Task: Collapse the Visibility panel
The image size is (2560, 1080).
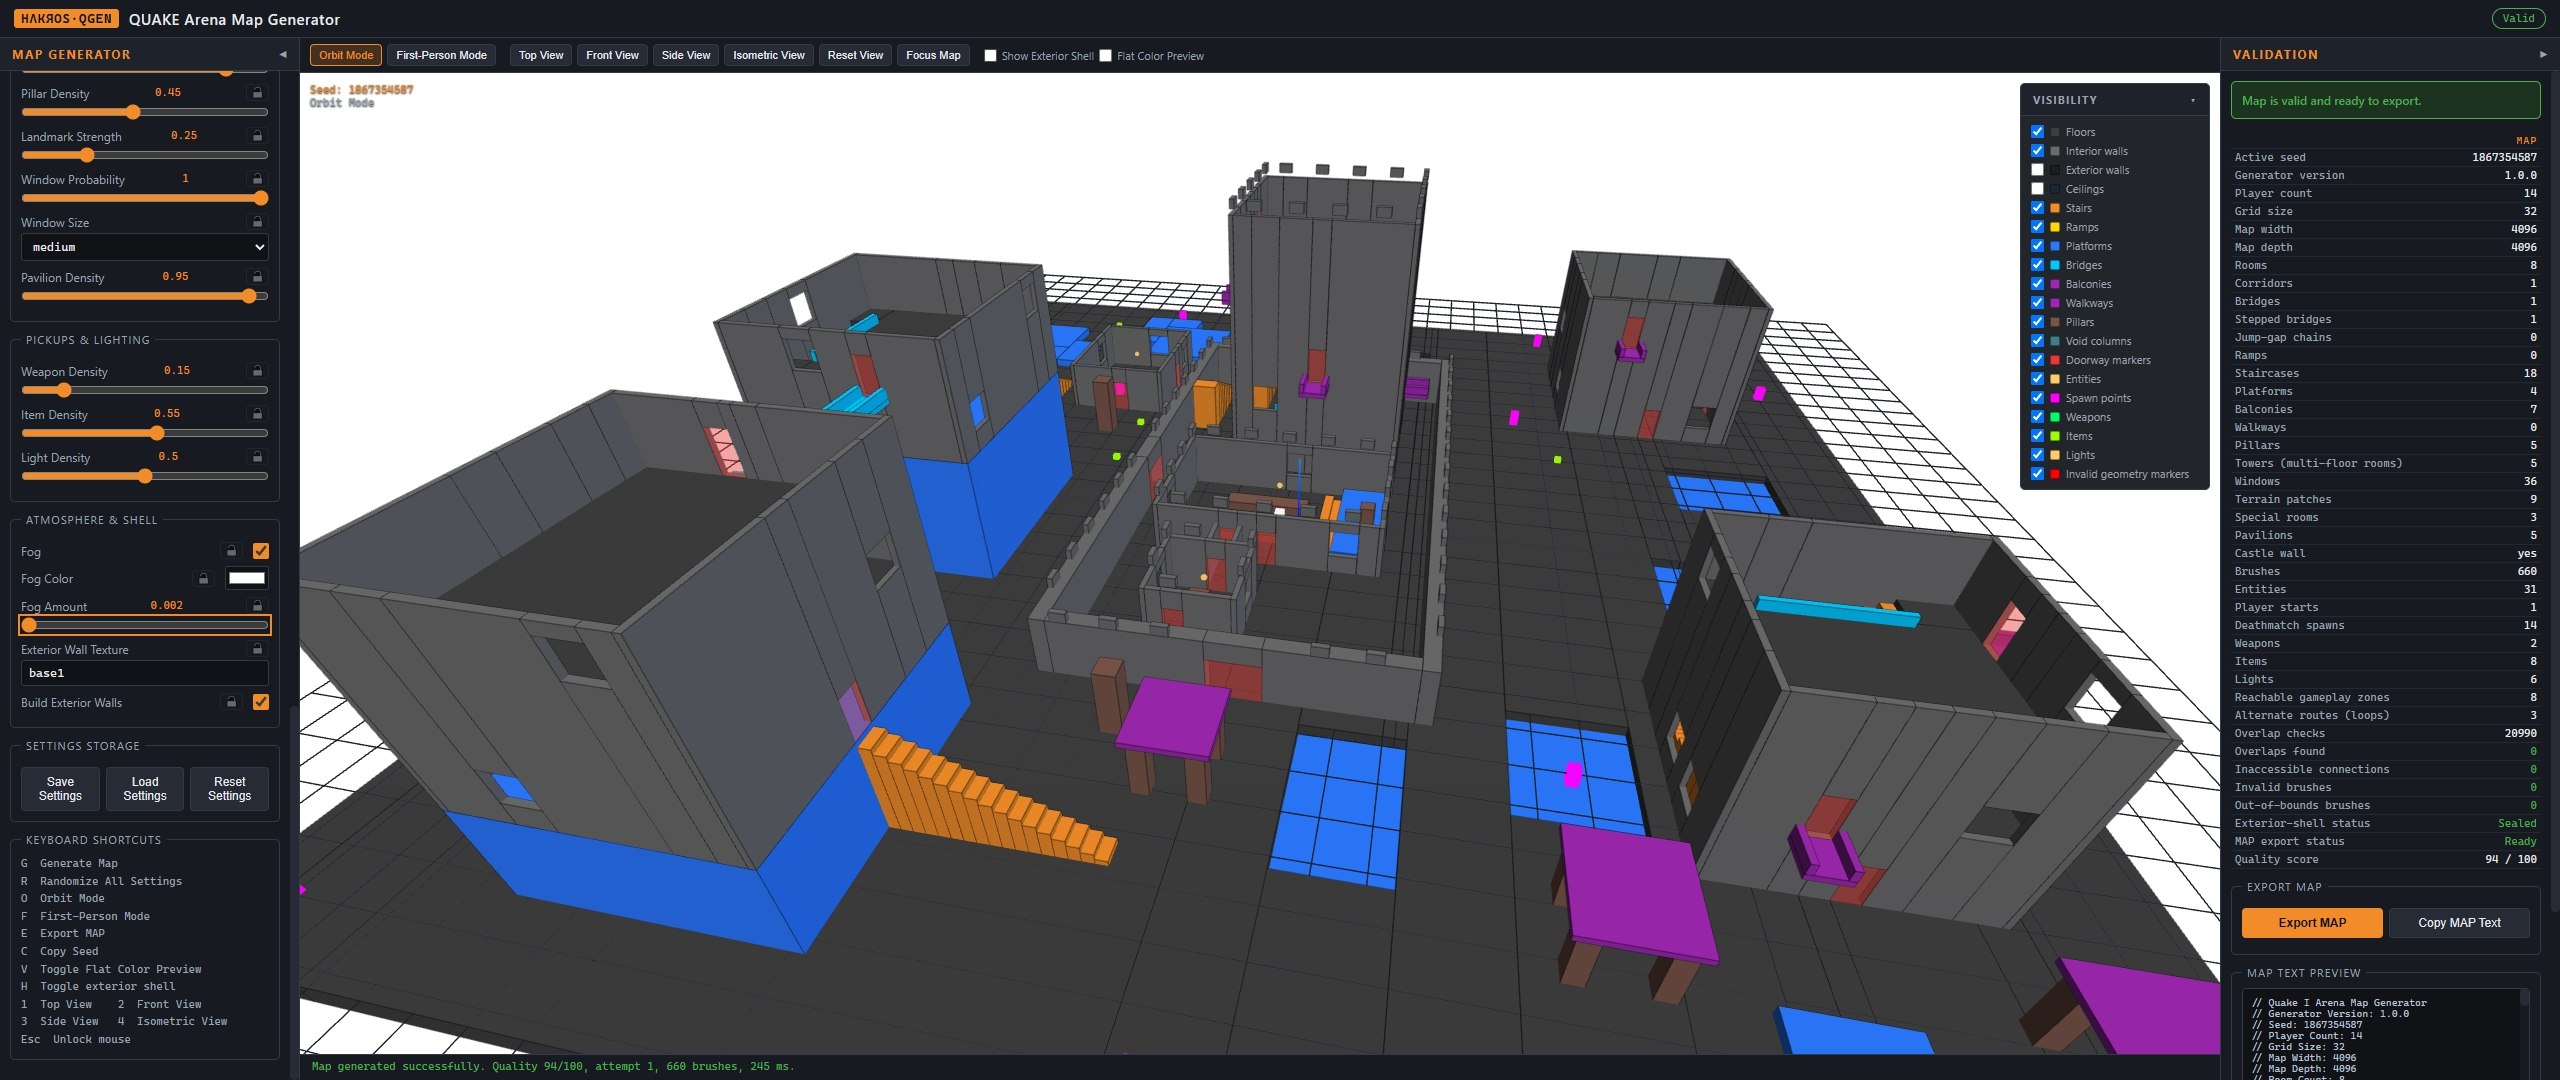Action: pos(2193,100)
